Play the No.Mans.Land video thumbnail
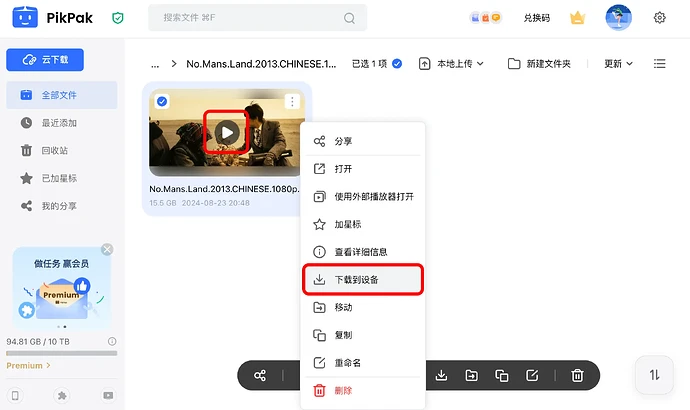Image resolution: width=690 pixels, height=410 pixels. pos(227,132)
